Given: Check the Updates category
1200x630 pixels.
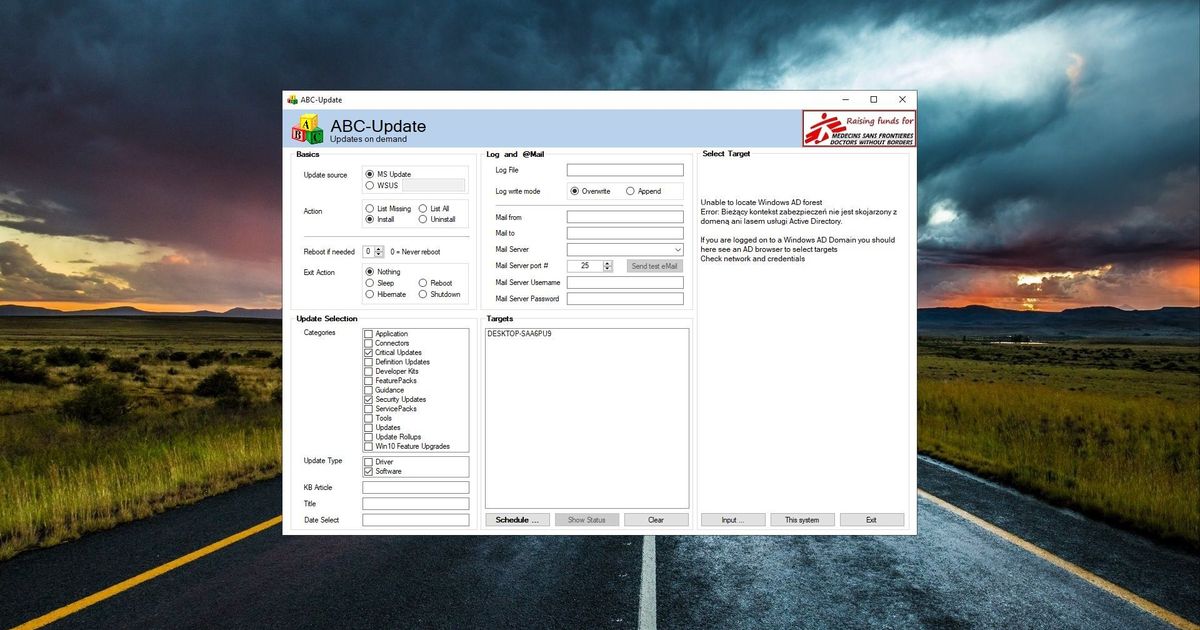Looking at the screenshot, I should pos(368,428).
